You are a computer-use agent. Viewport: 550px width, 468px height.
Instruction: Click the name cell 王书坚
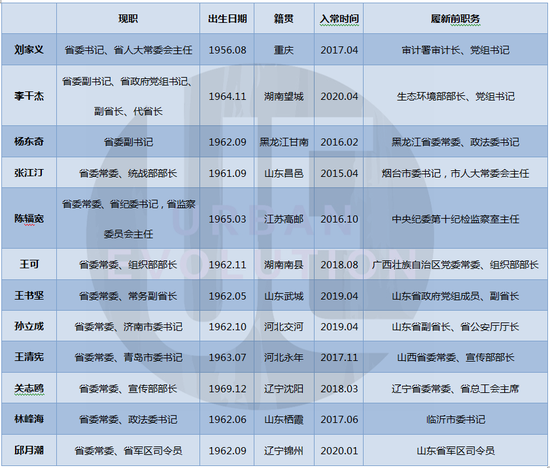tap(29, 295)
